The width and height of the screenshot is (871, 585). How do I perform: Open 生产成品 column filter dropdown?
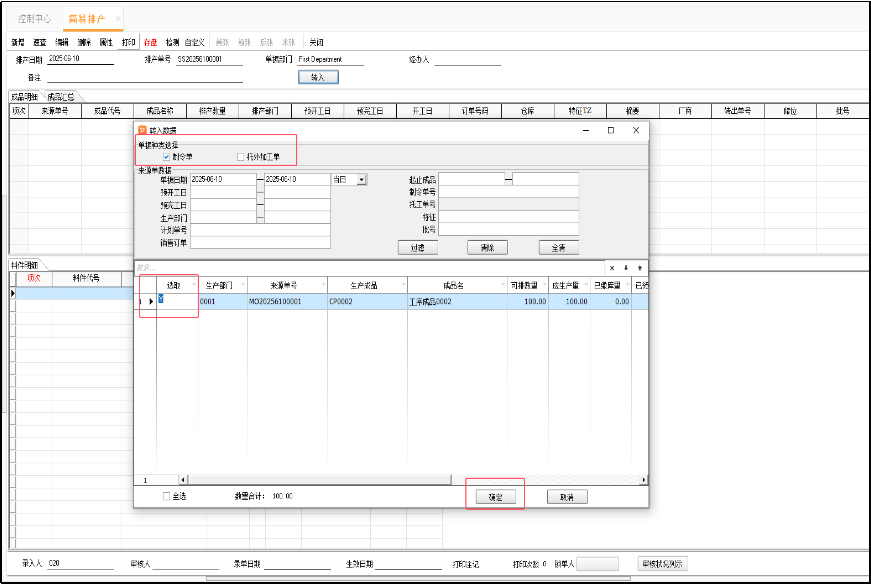pos(402,285)
